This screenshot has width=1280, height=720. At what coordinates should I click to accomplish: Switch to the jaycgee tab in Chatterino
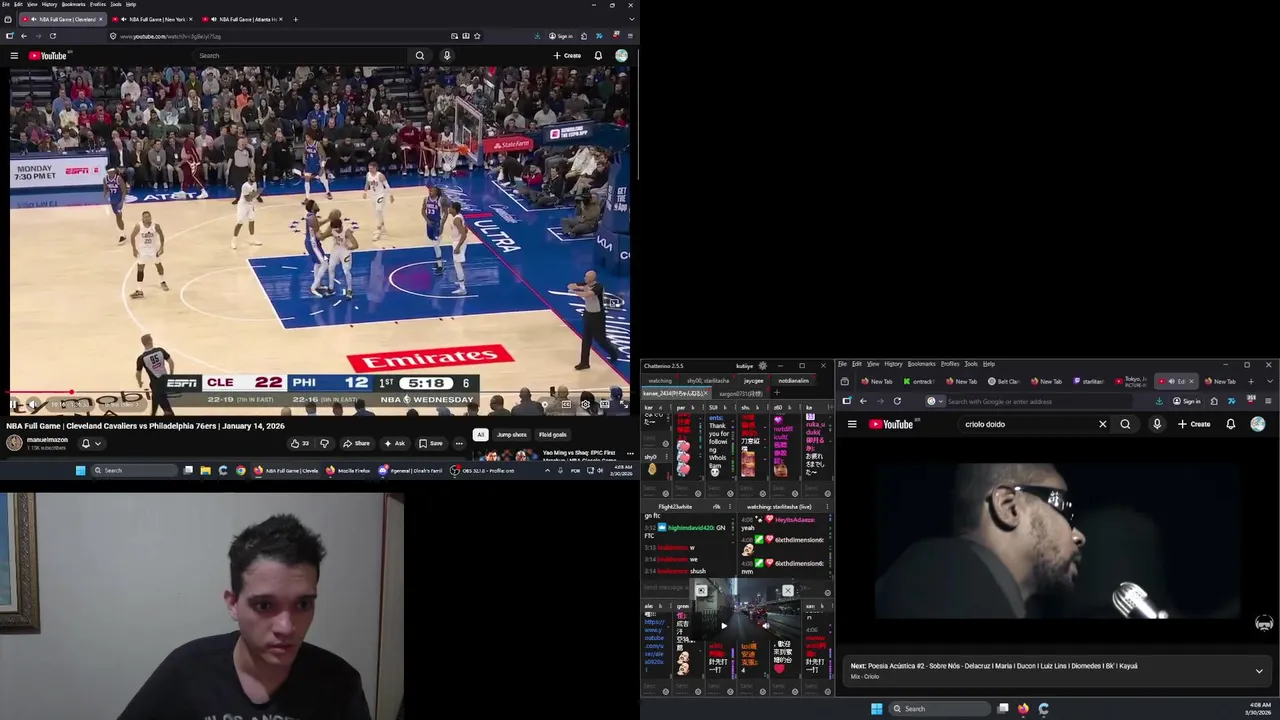[753, 381]
